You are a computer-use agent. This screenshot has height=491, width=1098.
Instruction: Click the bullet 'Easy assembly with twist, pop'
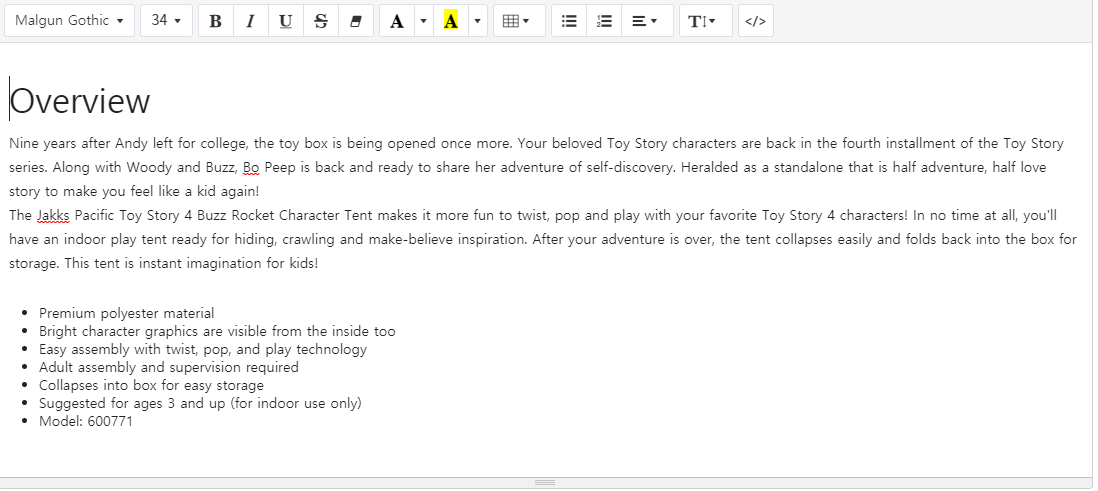[203, 349]
